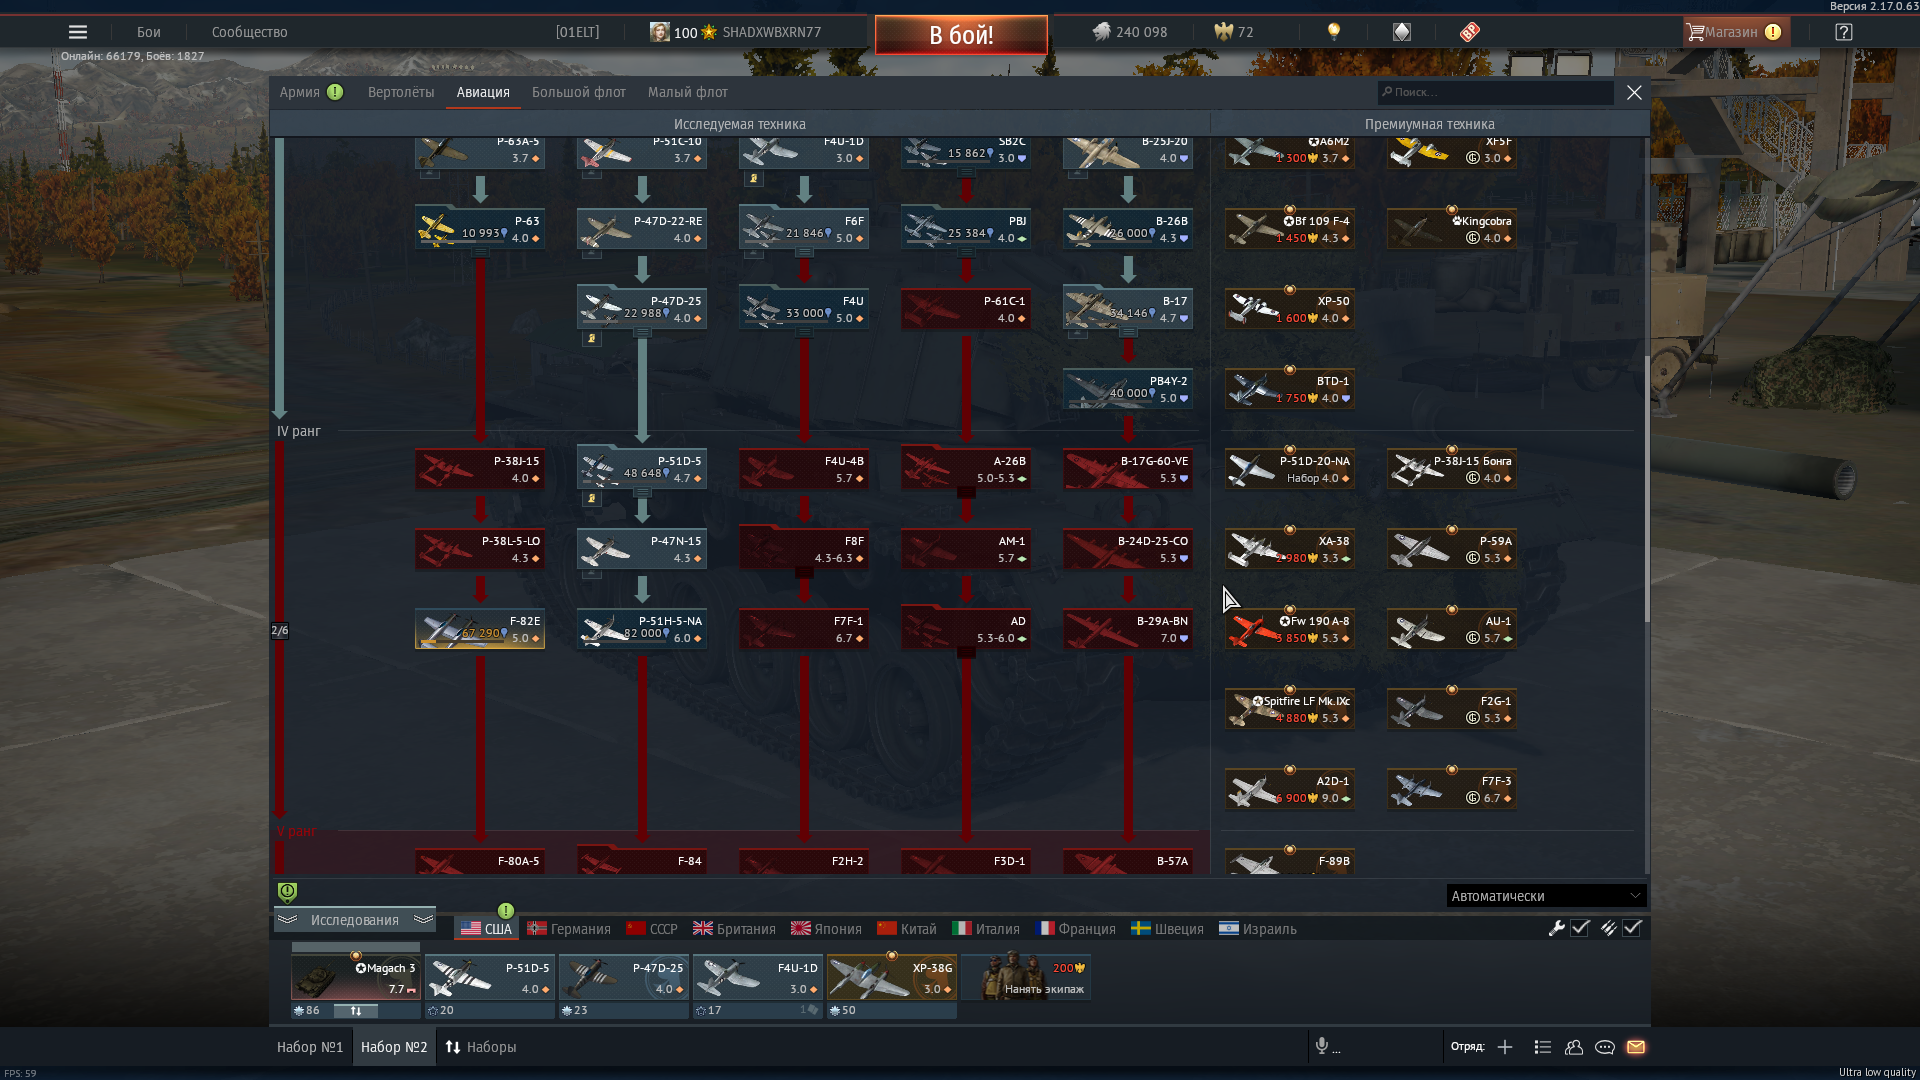Select the F8F aircraft group
Viewport: 1920px width, 1080px height.
tap(804, 548)
